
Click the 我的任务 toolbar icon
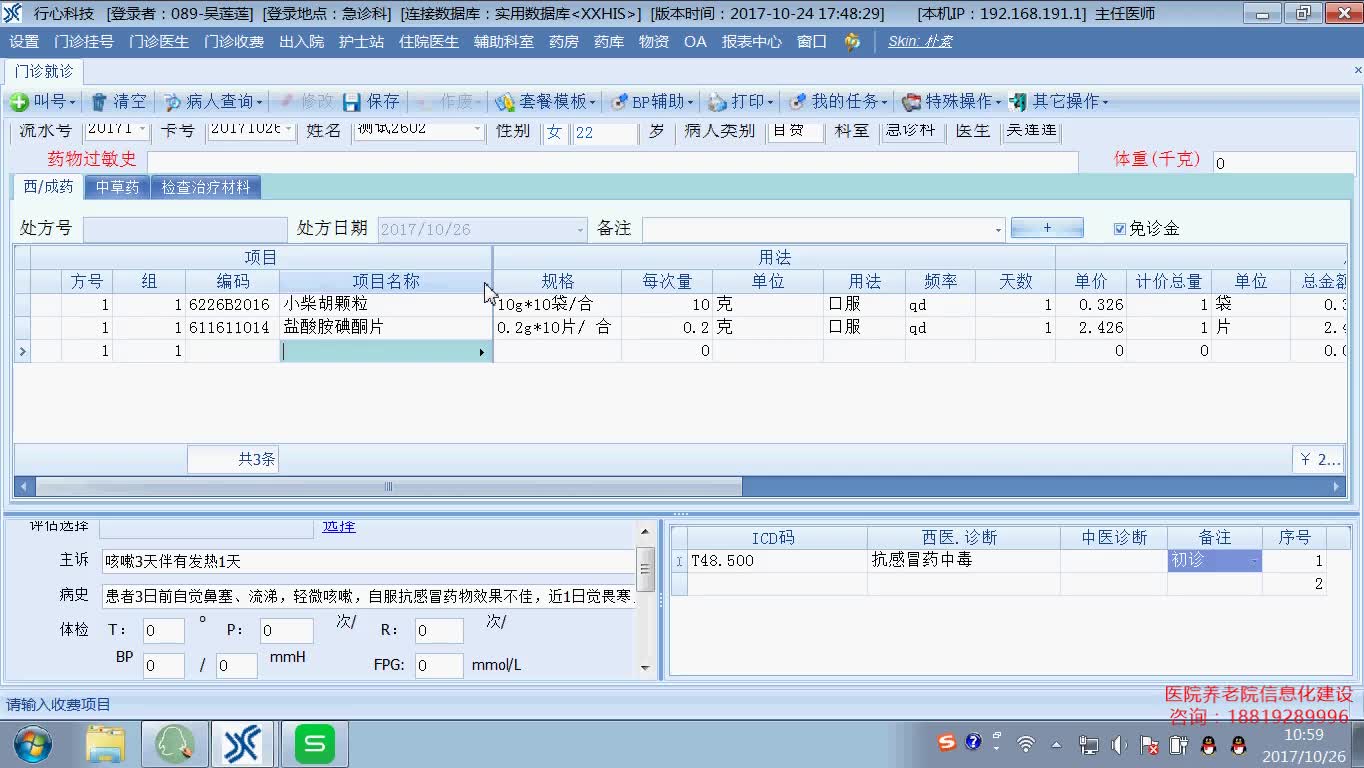(797, 102)
